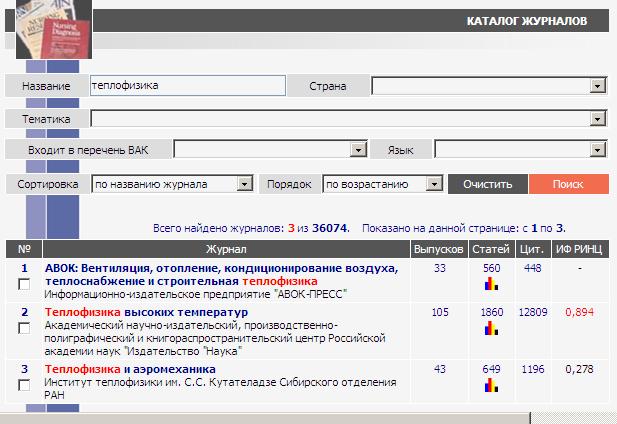This screenshot has height=424, width=617.
Task: Click issues count 33 for АВОК
Action: pyautogui.click(x=440, y=268)
